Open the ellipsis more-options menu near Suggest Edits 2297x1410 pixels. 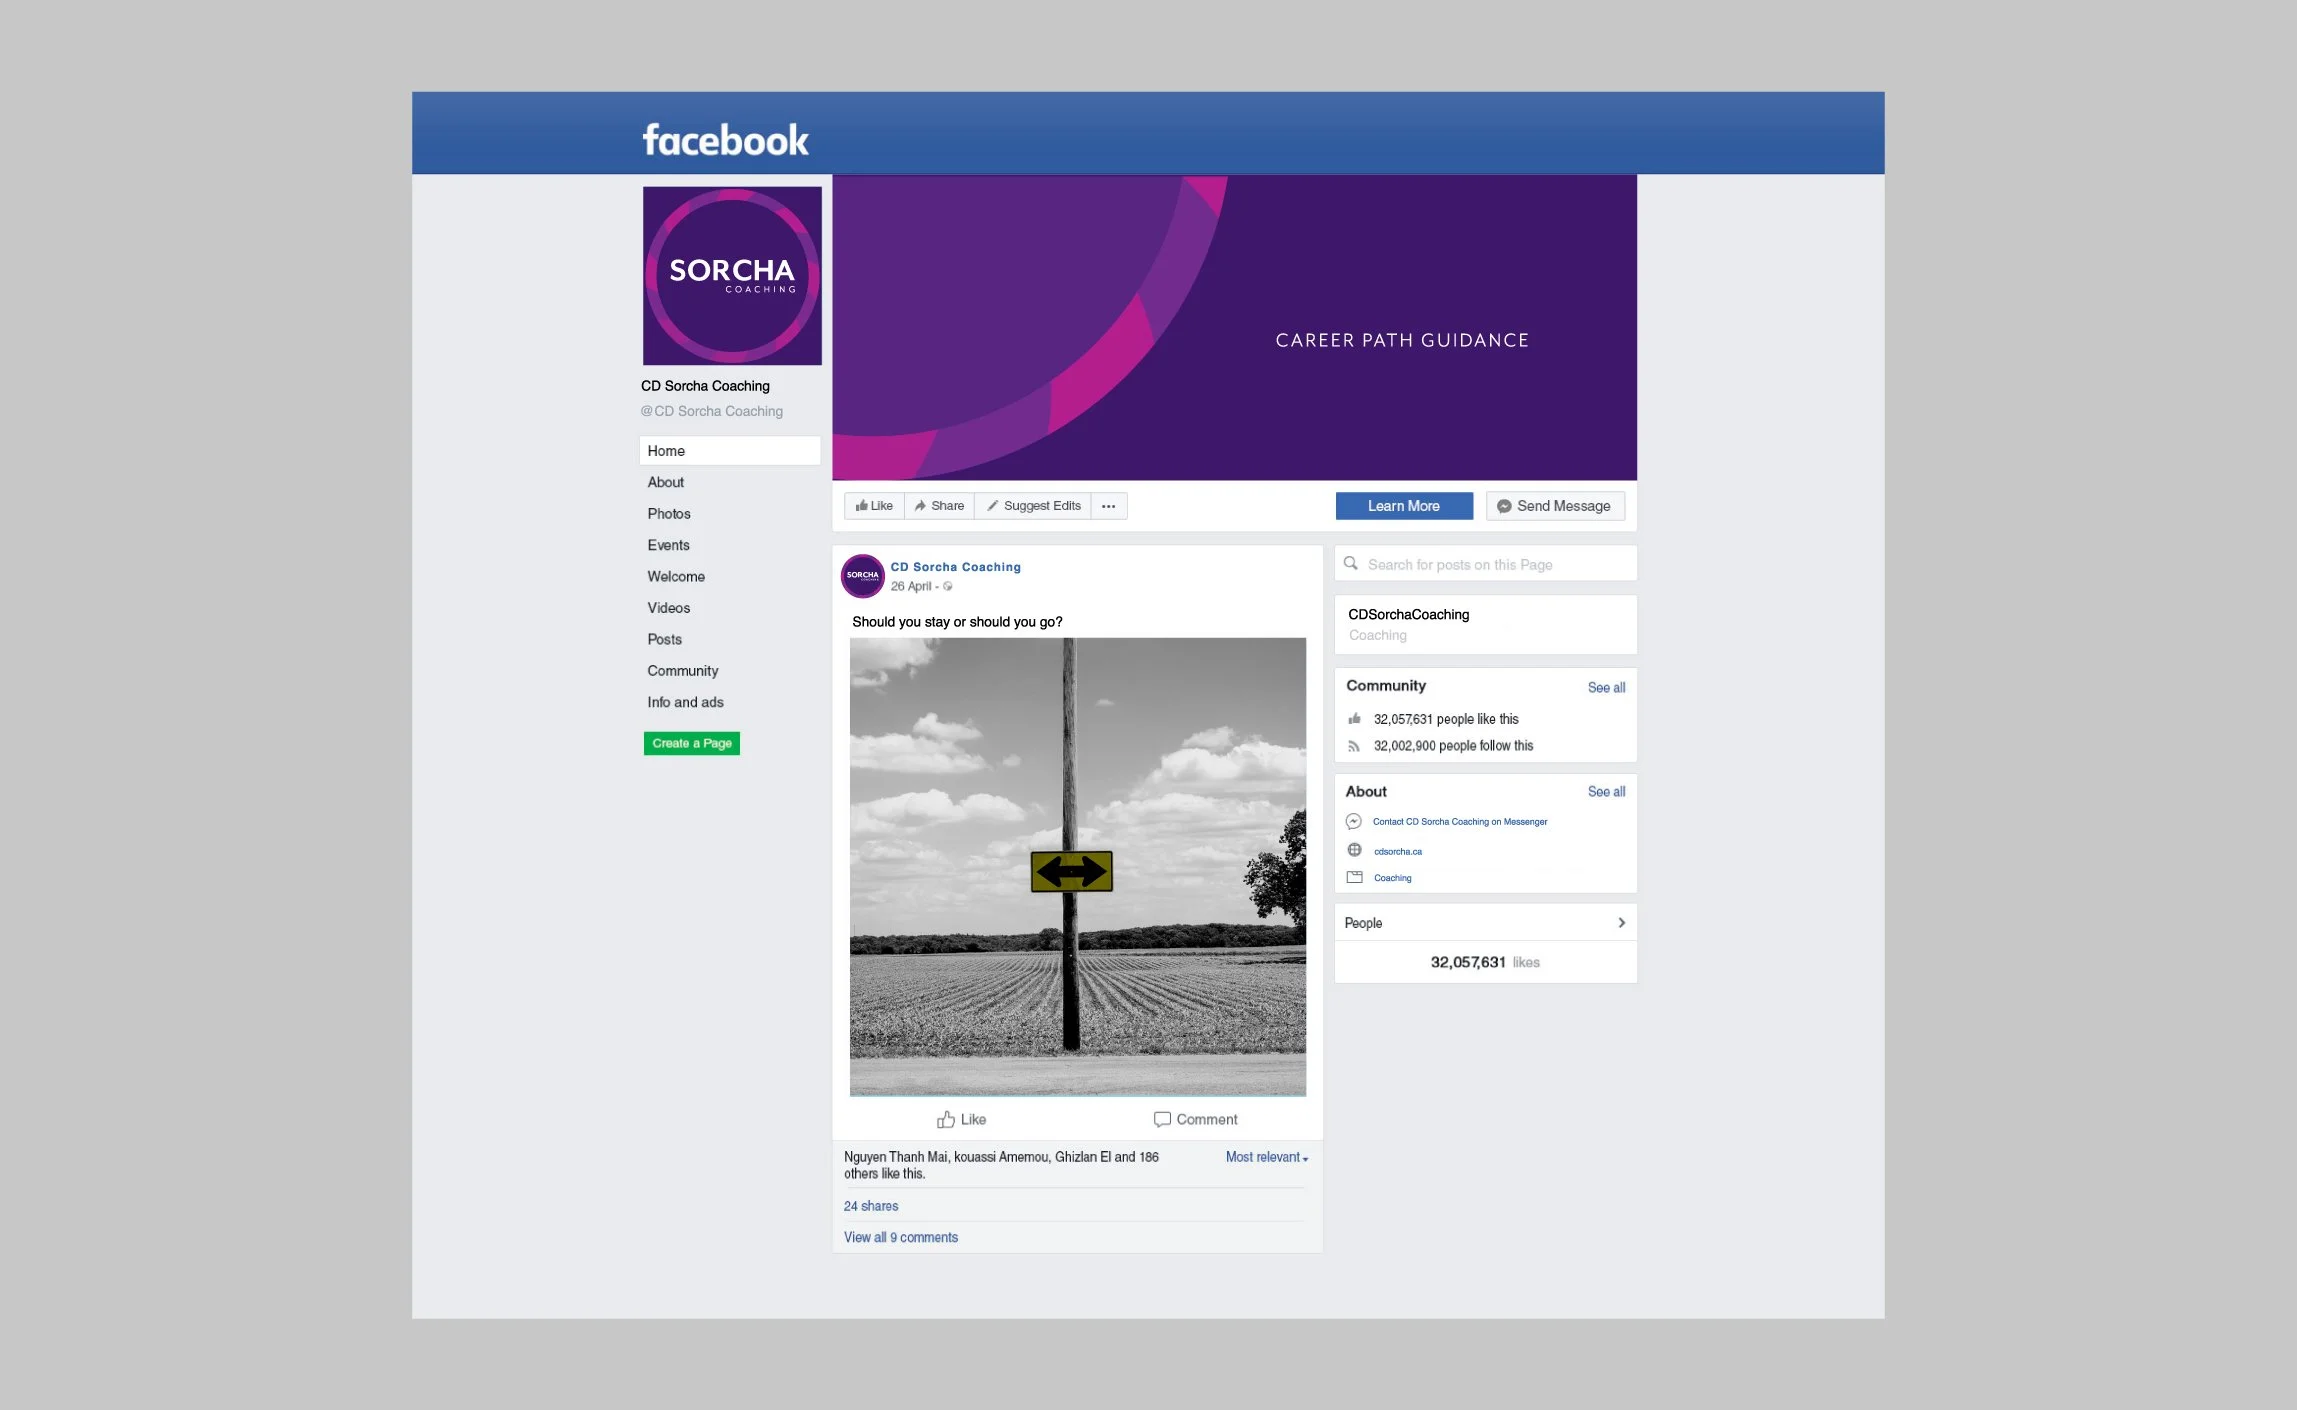coord(1108,506)
